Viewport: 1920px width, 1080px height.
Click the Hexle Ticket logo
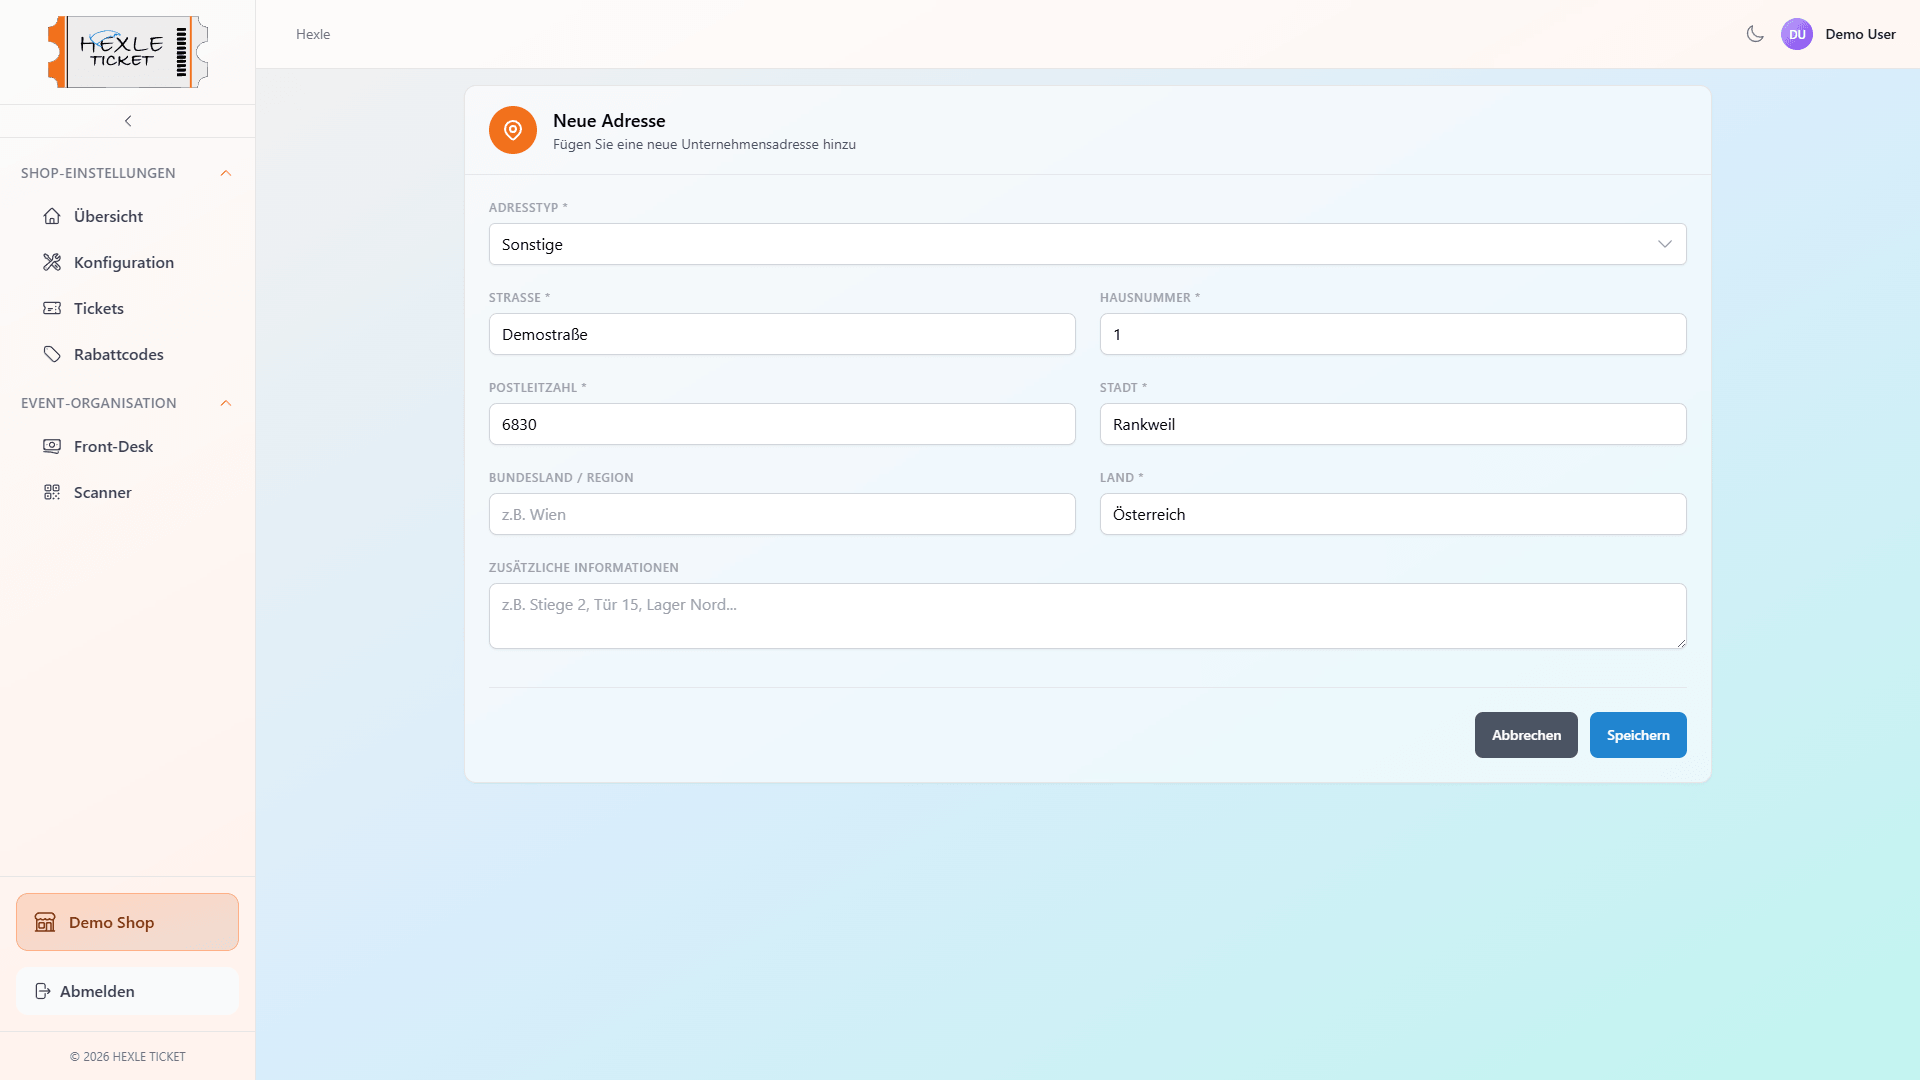point(127,52)
